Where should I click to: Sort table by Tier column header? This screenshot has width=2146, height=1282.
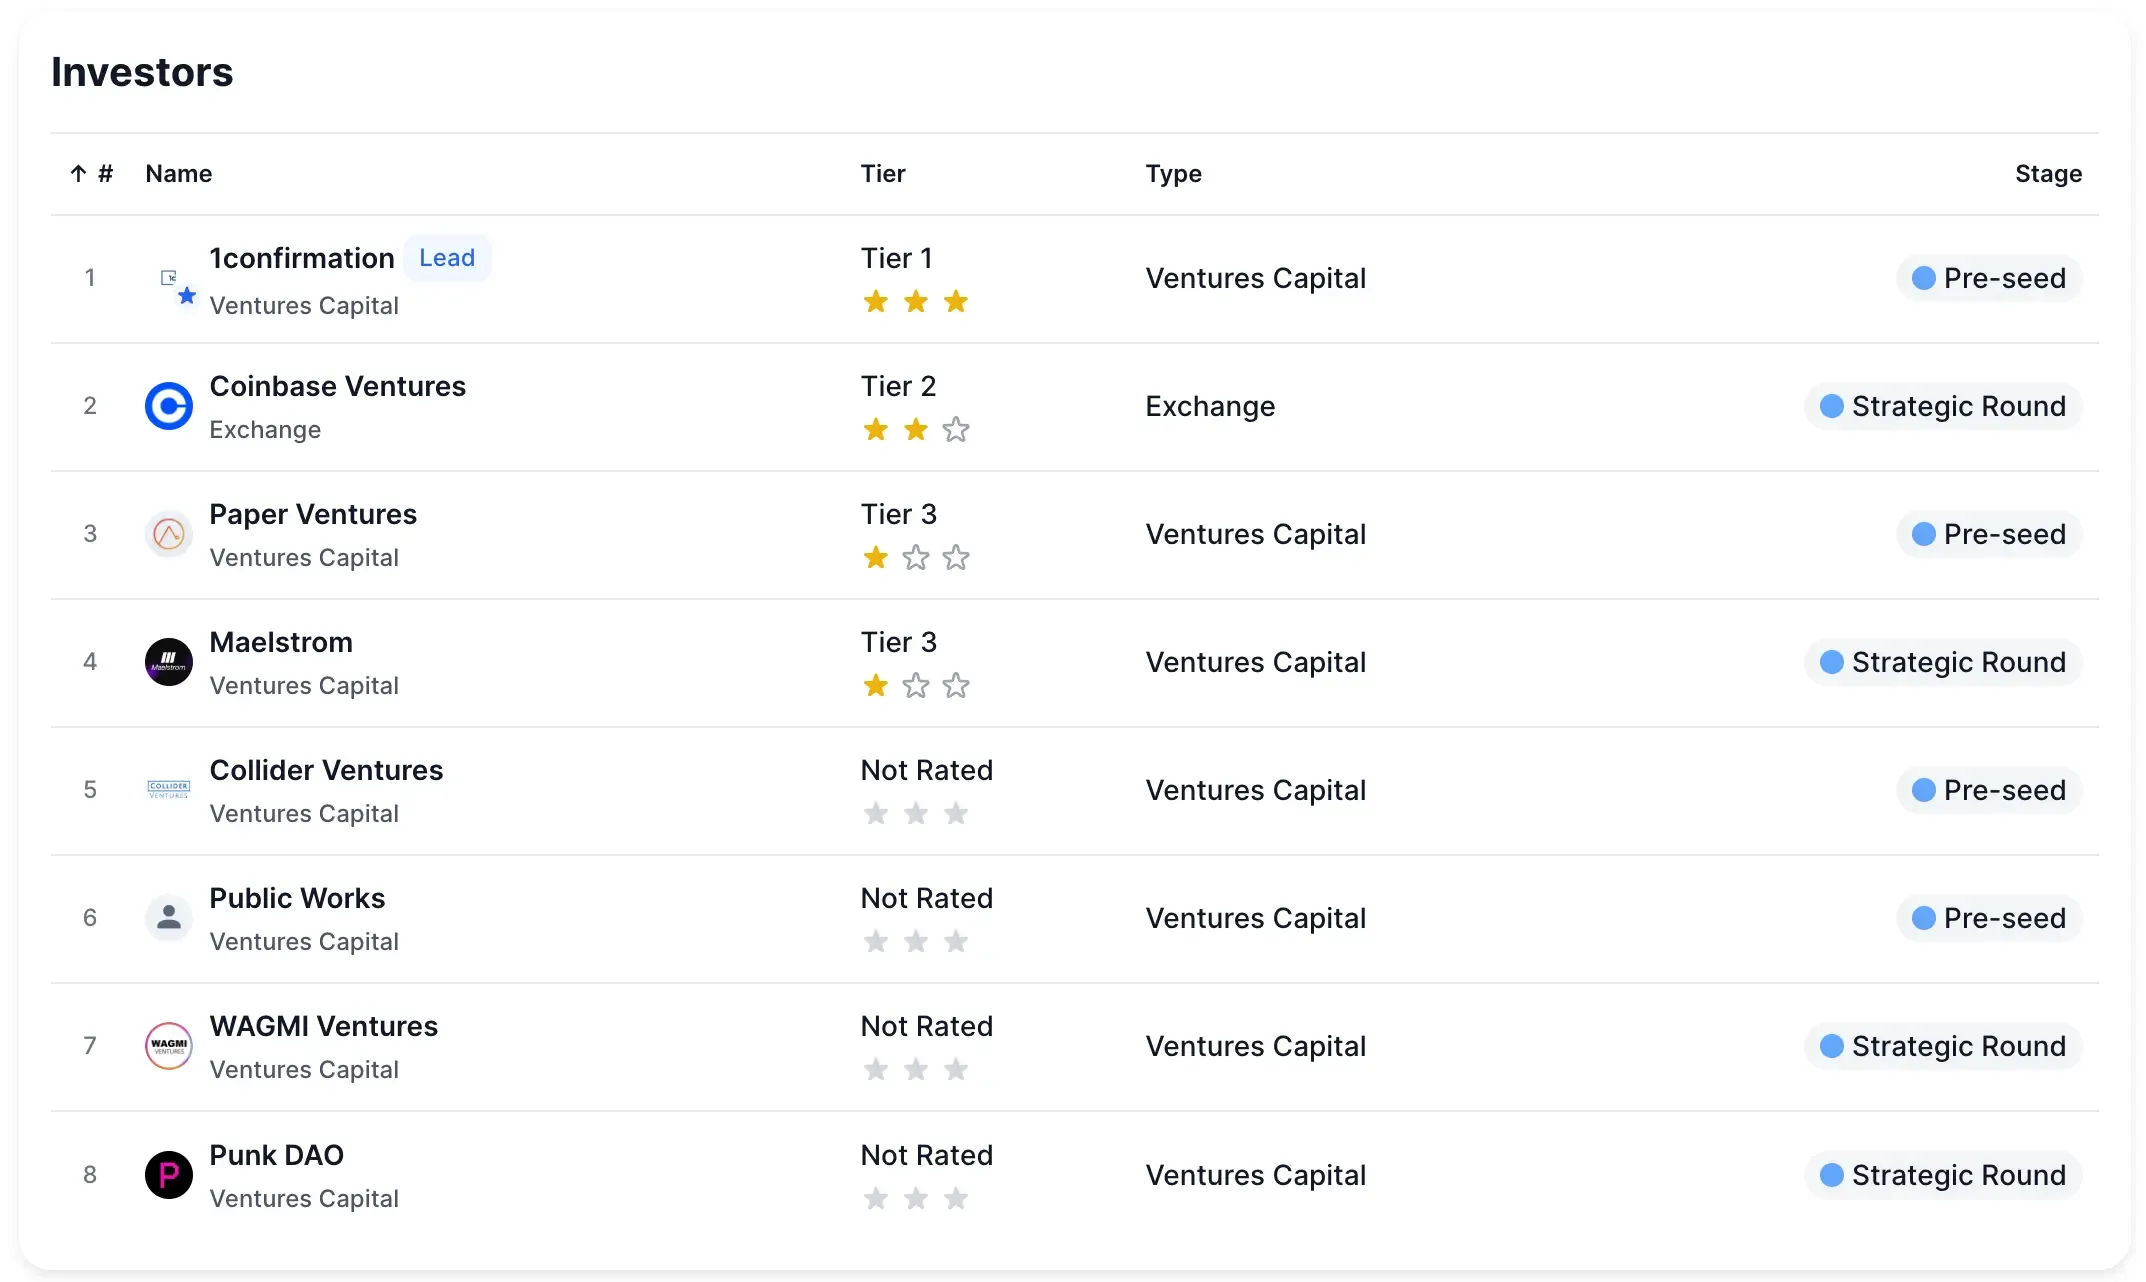(x=882, y=174)
